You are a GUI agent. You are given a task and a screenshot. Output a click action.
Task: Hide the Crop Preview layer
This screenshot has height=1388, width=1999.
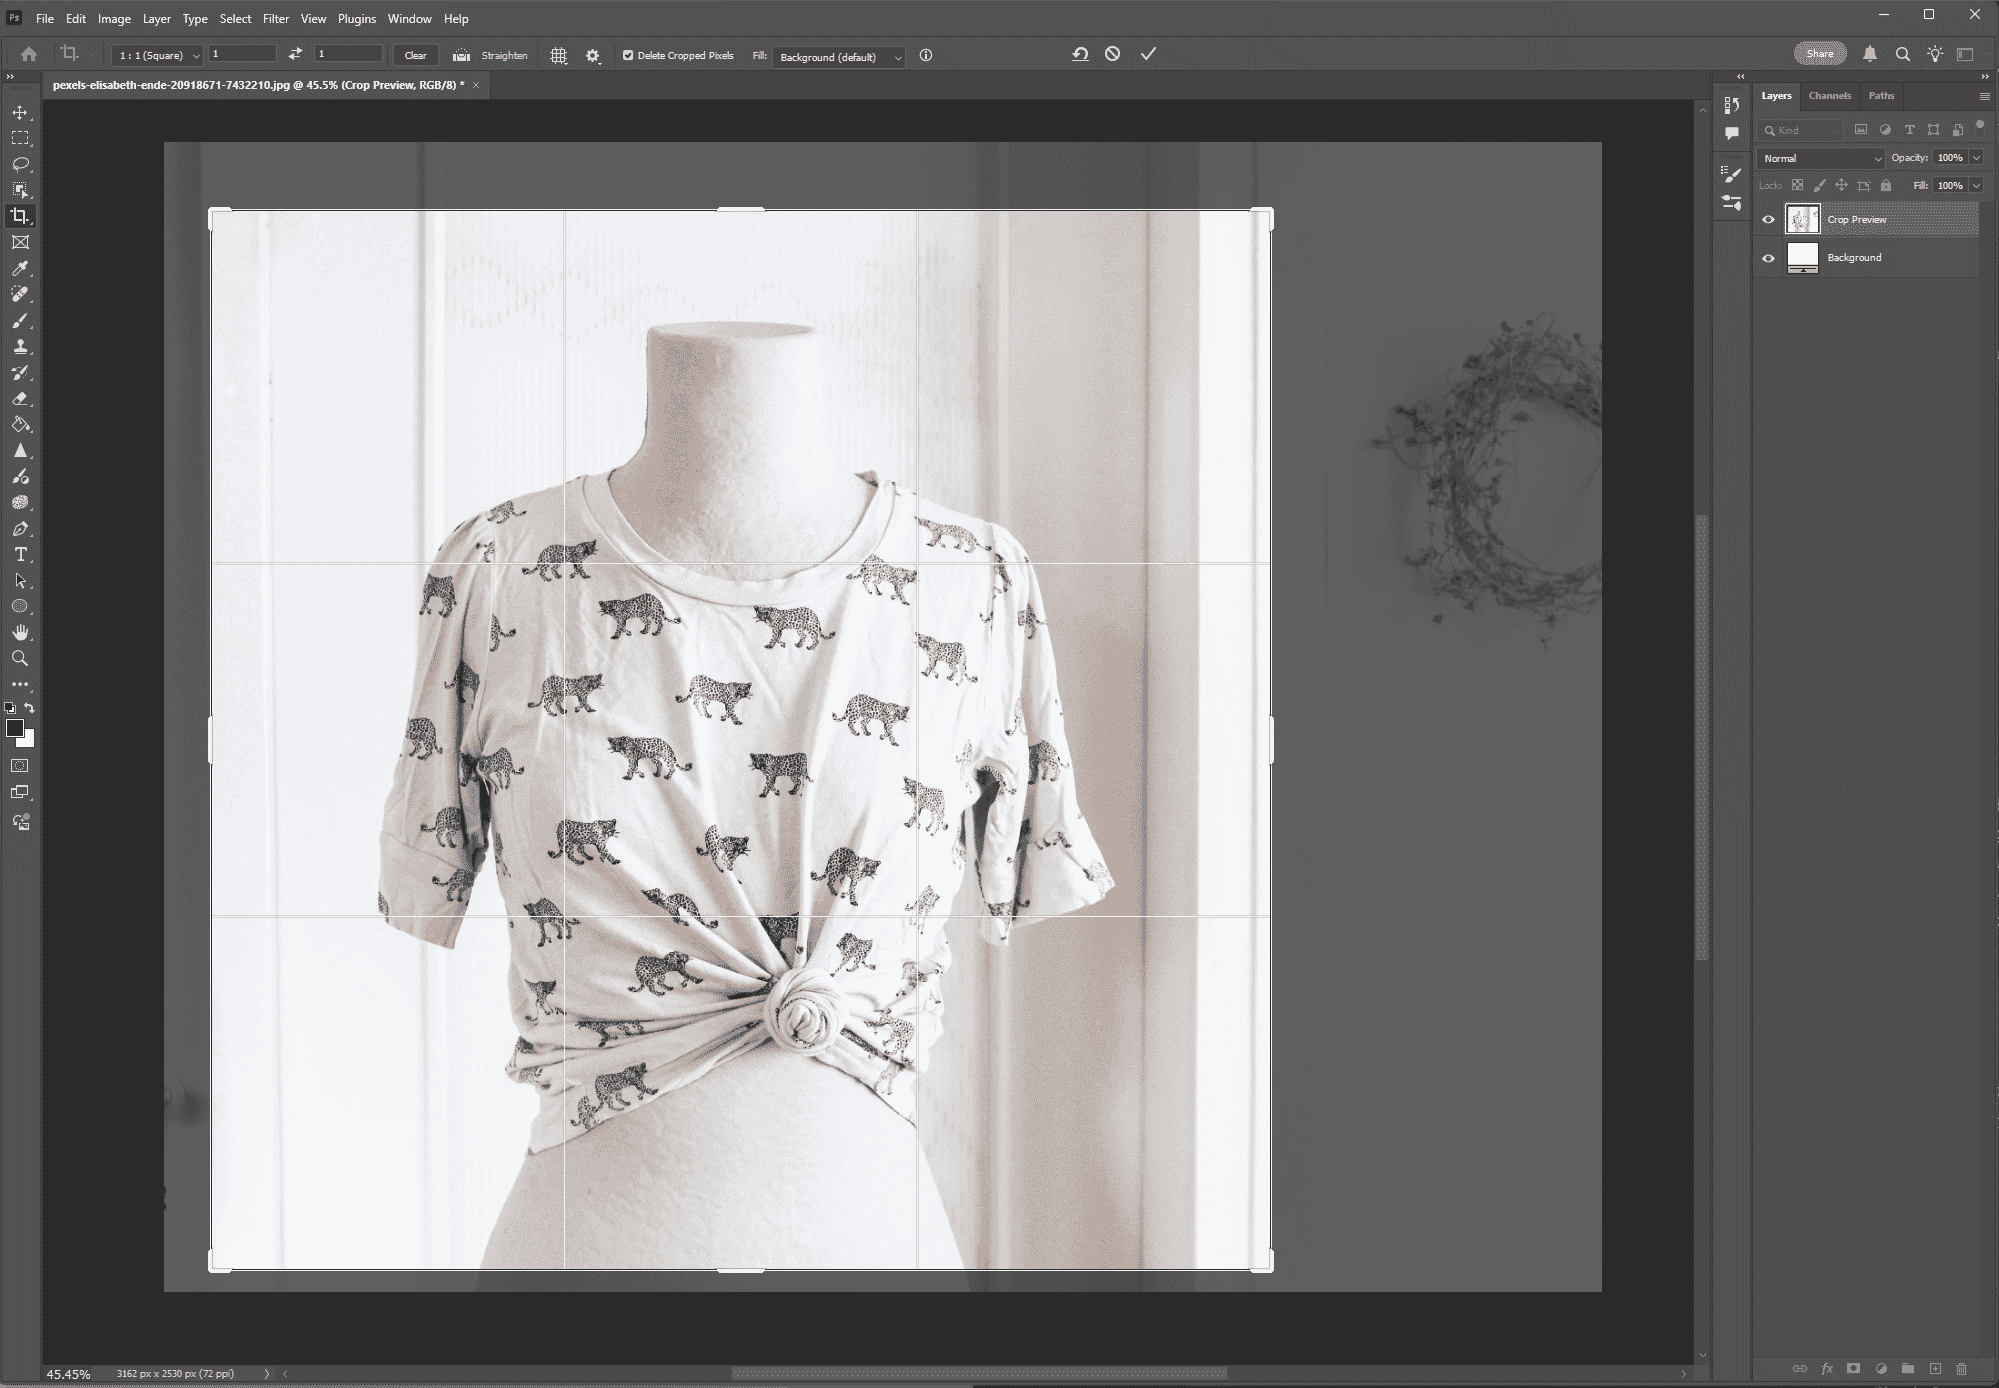click(1768, 220)
